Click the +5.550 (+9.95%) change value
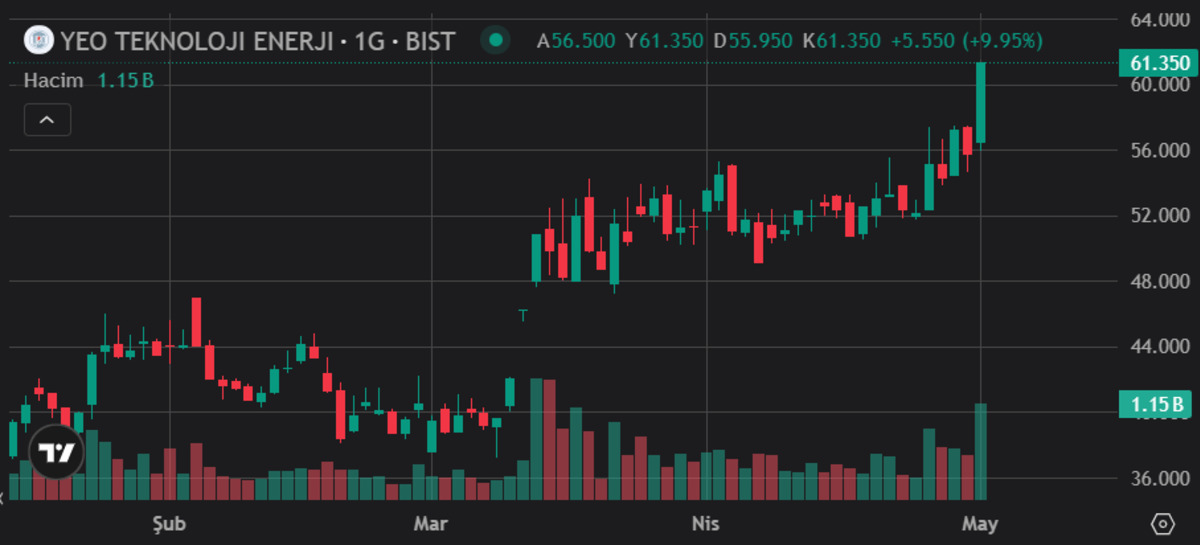Screen dimensions: 1200x545 coord(967,41)
